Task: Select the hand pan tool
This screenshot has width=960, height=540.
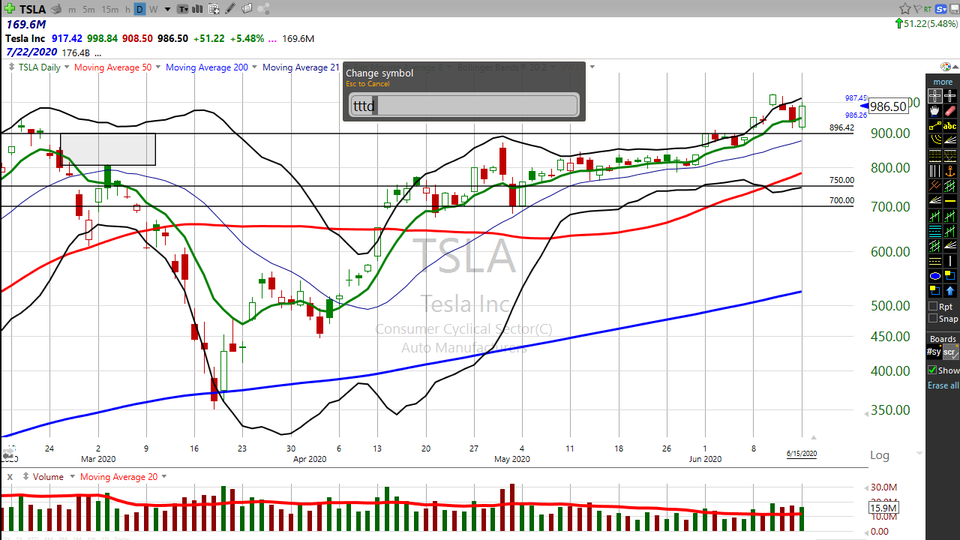Action: pos(934,111)
